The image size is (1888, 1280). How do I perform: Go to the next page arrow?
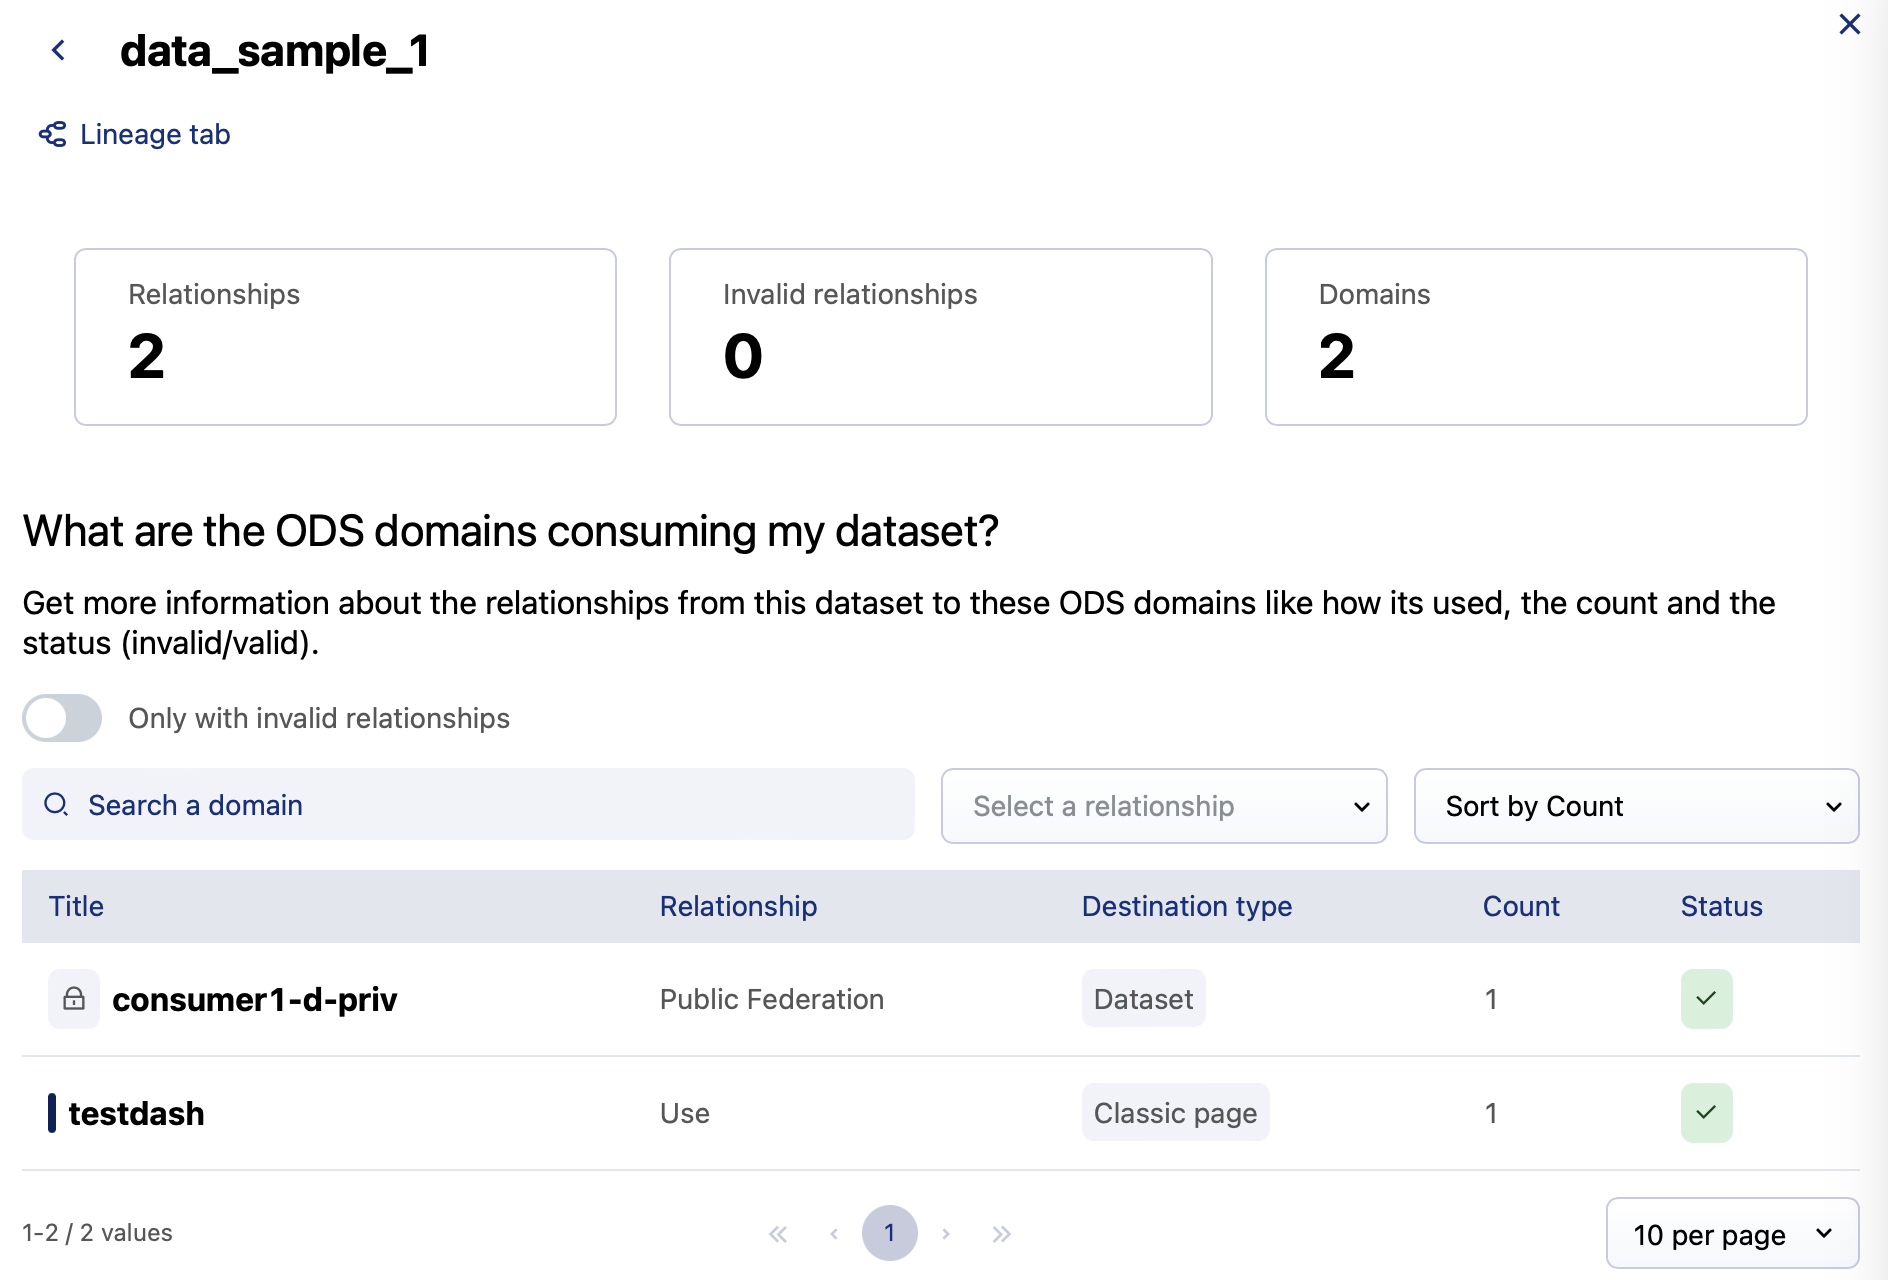point(946,1234)
